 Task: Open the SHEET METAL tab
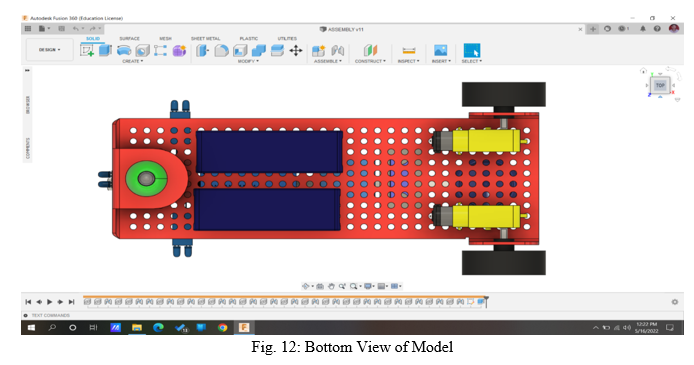click(205, 39)
